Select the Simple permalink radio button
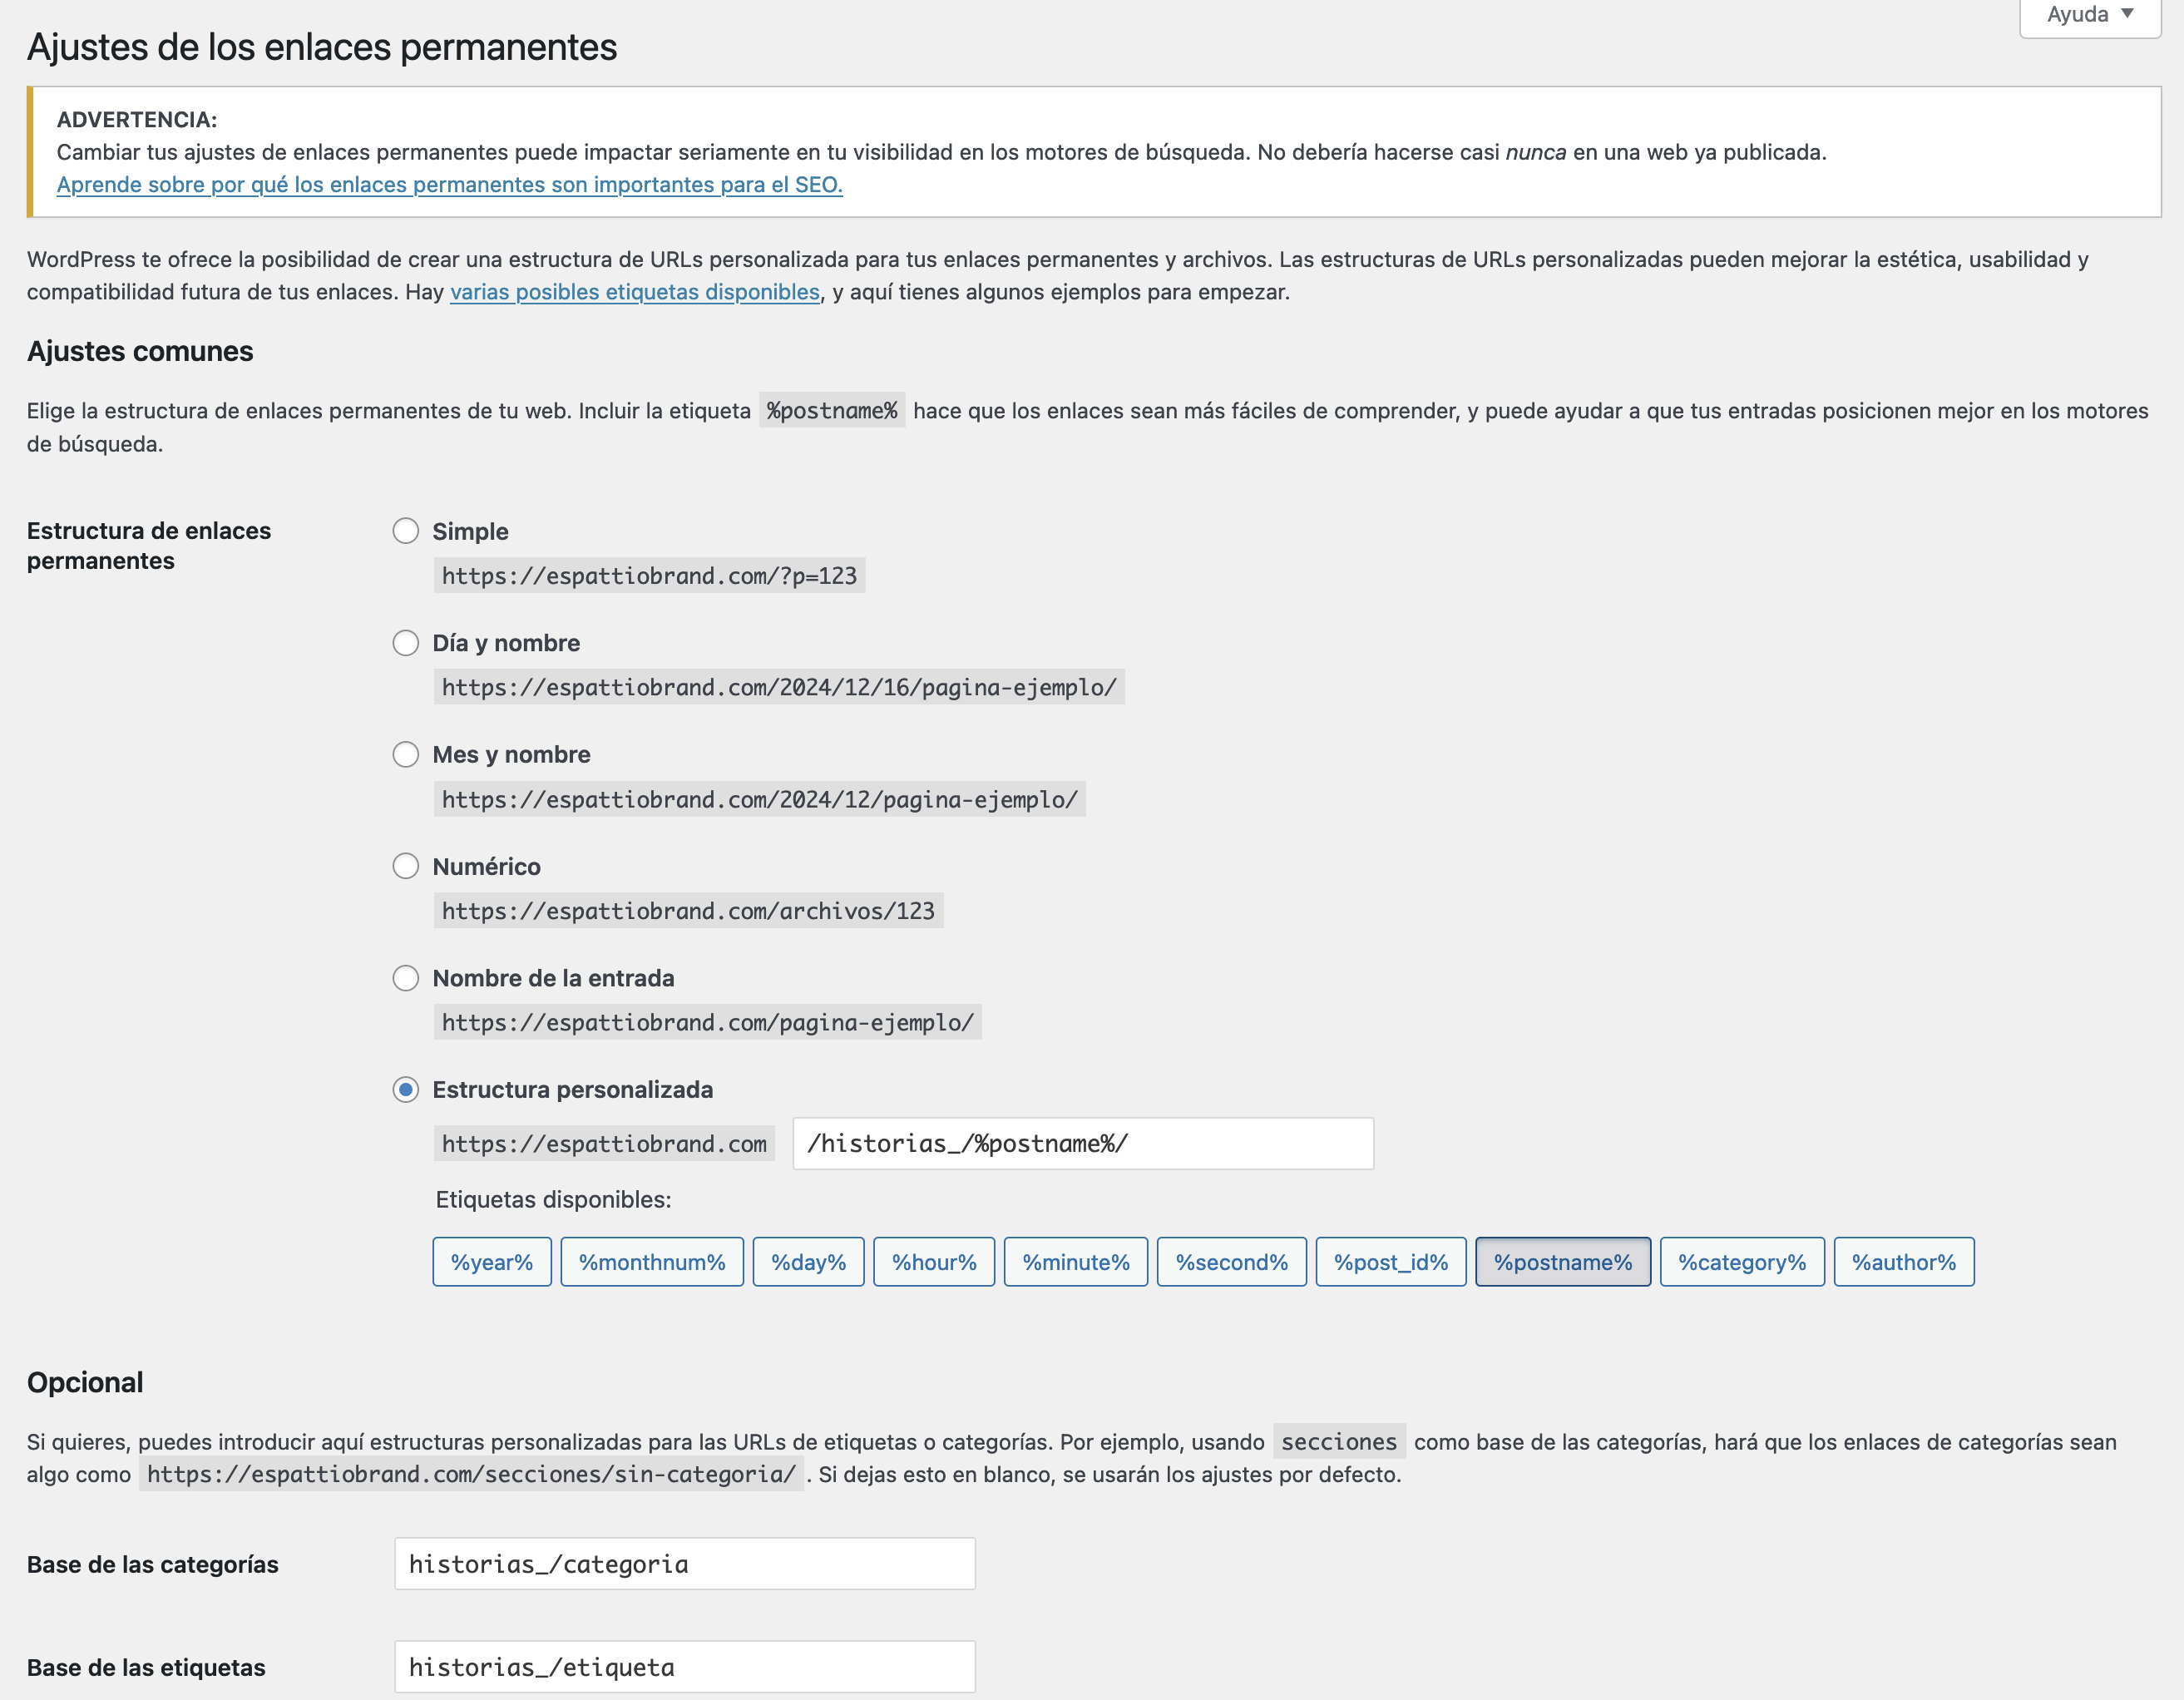Screen dimensions: 2184x1700 pyautogui.click(x=405, y=531)
